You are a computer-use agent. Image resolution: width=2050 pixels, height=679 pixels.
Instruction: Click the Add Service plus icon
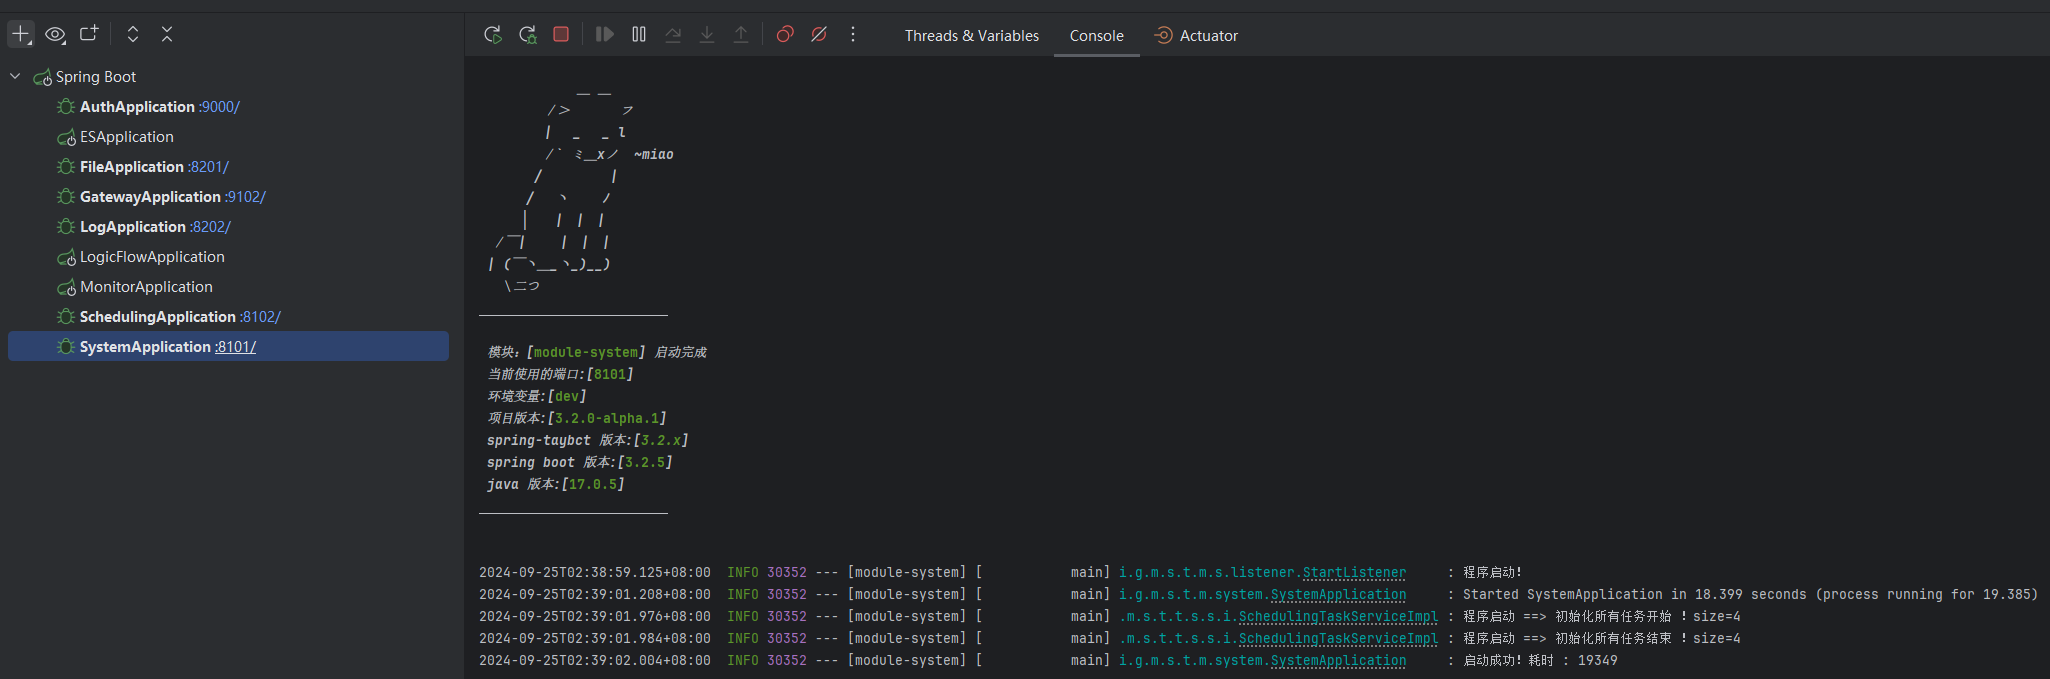(x=21, y=34)
